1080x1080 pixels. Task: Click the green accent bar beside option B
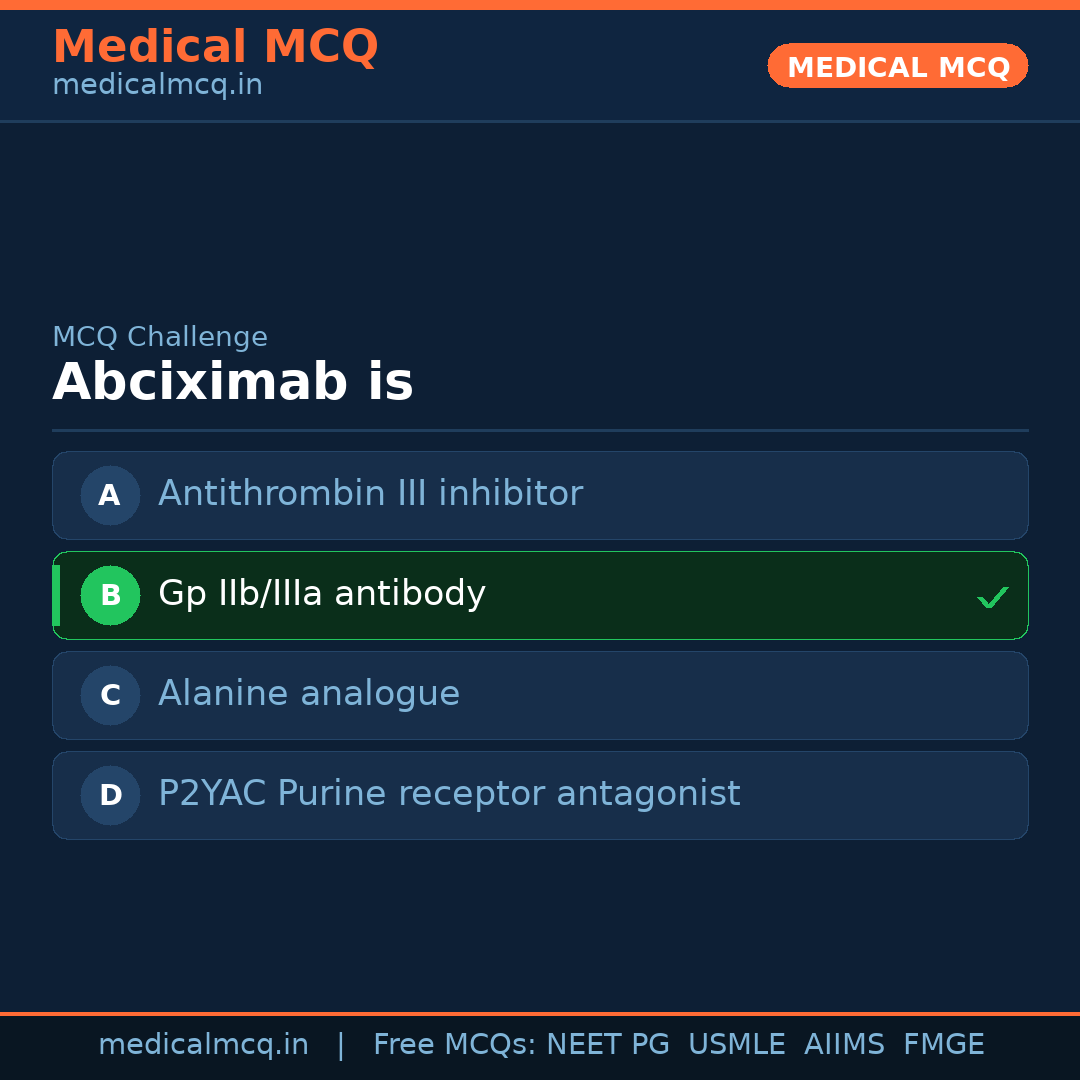[55, 595]
